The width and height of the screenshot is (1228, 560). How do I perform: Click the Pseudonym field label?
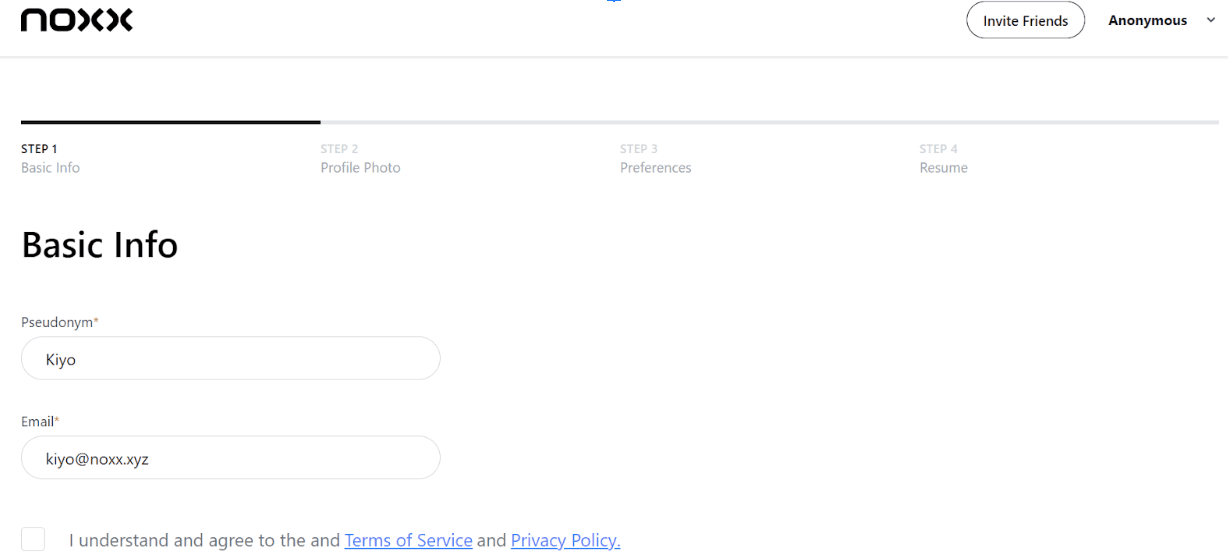pyautogui.click(x=59, y=322)
